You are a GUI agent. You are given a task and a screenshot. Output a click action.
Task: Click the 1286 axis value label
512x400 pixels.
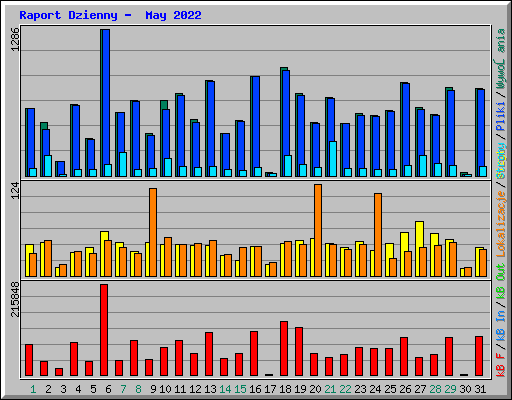15,39
